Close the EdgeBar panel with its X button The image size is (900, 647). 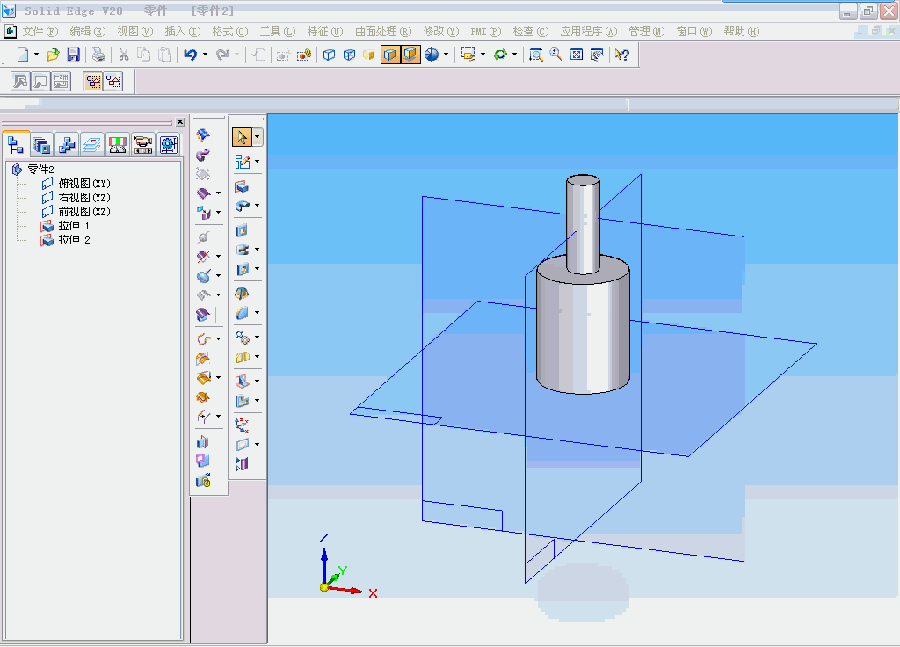(x=179, y=123)
